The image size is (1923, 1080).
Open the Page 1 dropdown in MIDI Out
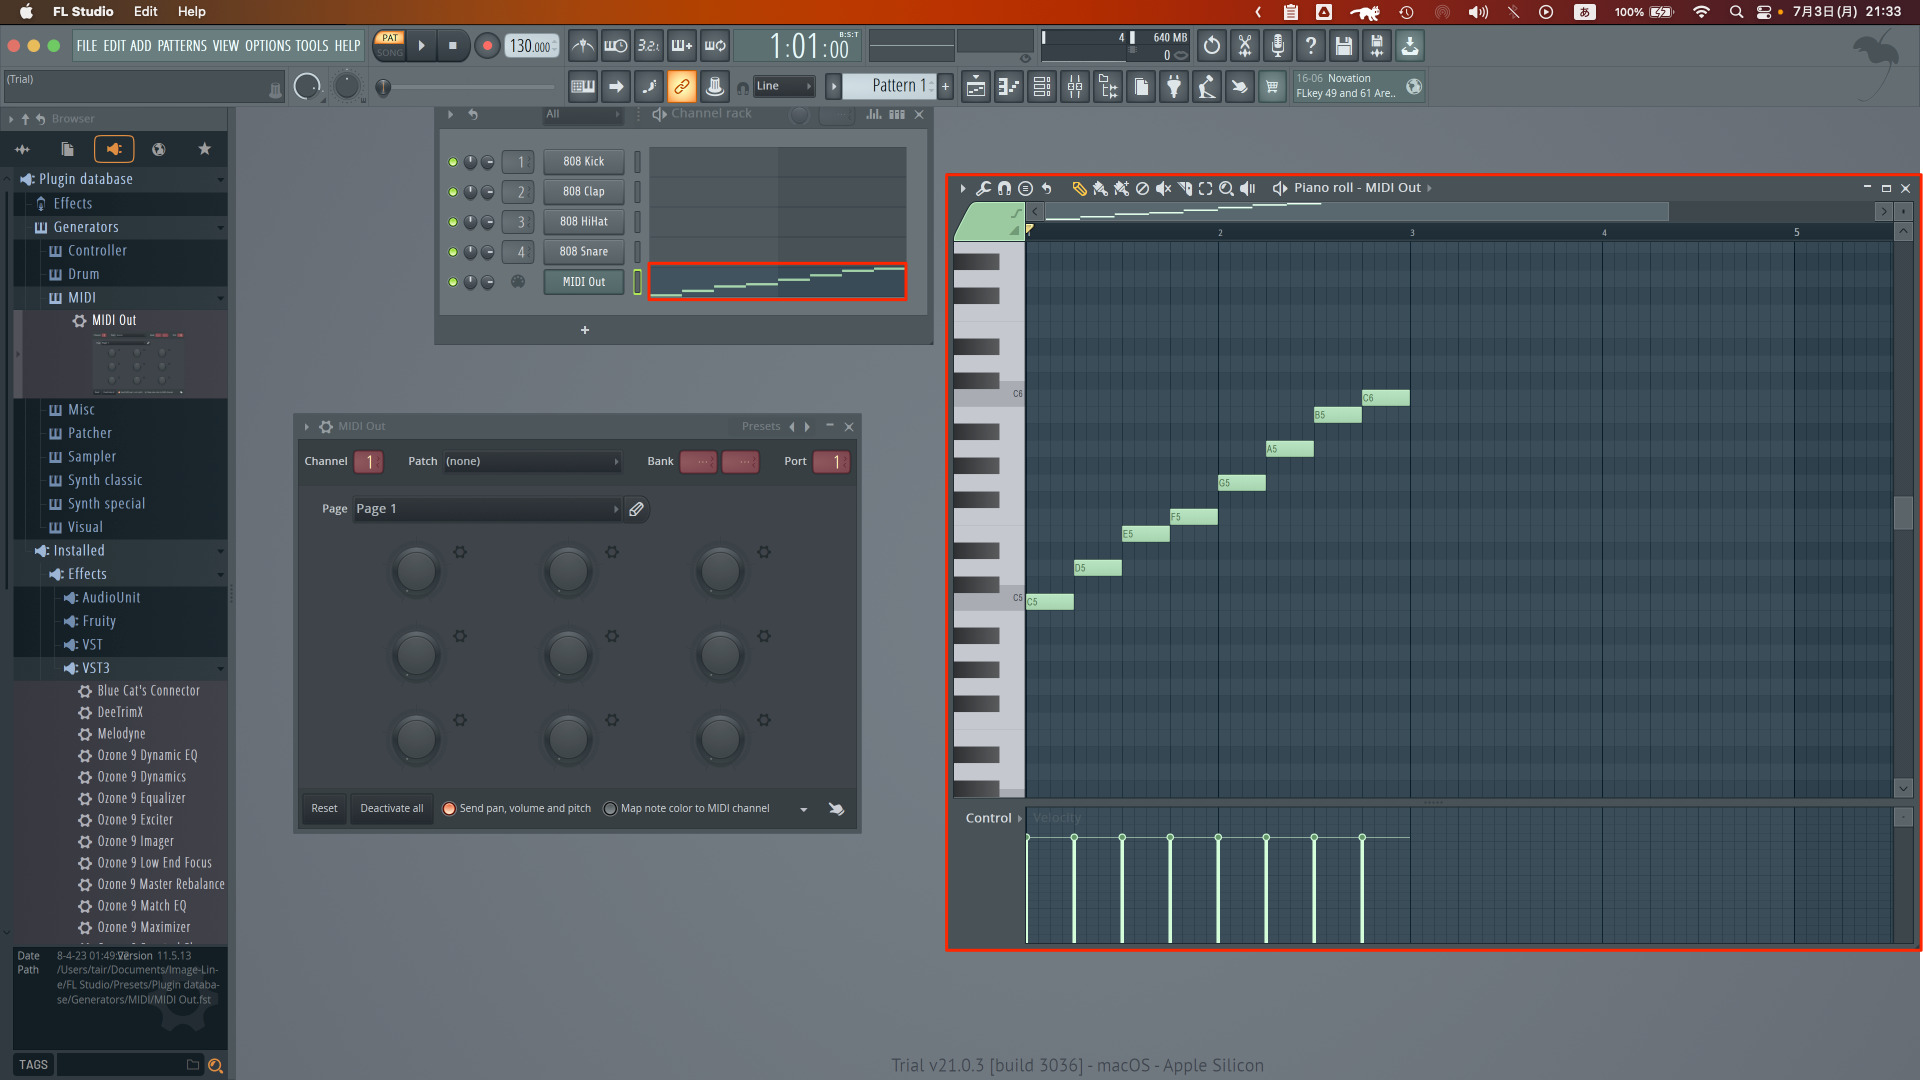tap(487, 510)
